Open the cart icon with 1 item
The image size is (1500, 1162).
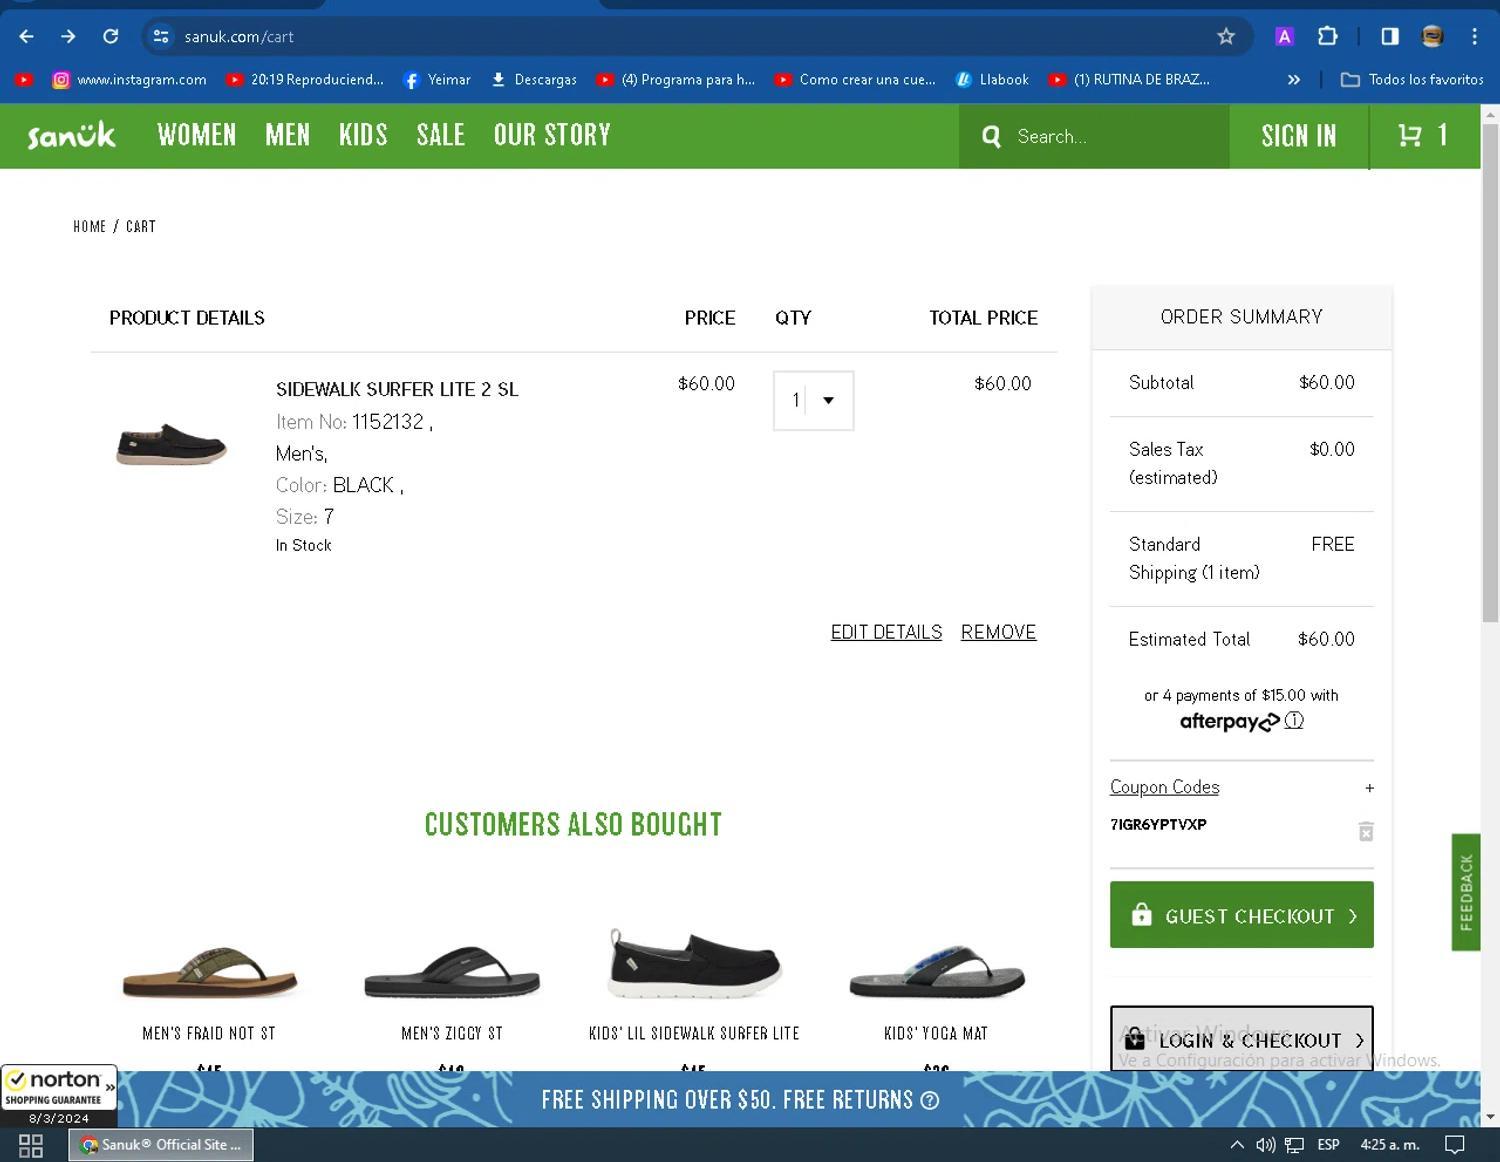pyautogui.click(x=1423, y=135)
